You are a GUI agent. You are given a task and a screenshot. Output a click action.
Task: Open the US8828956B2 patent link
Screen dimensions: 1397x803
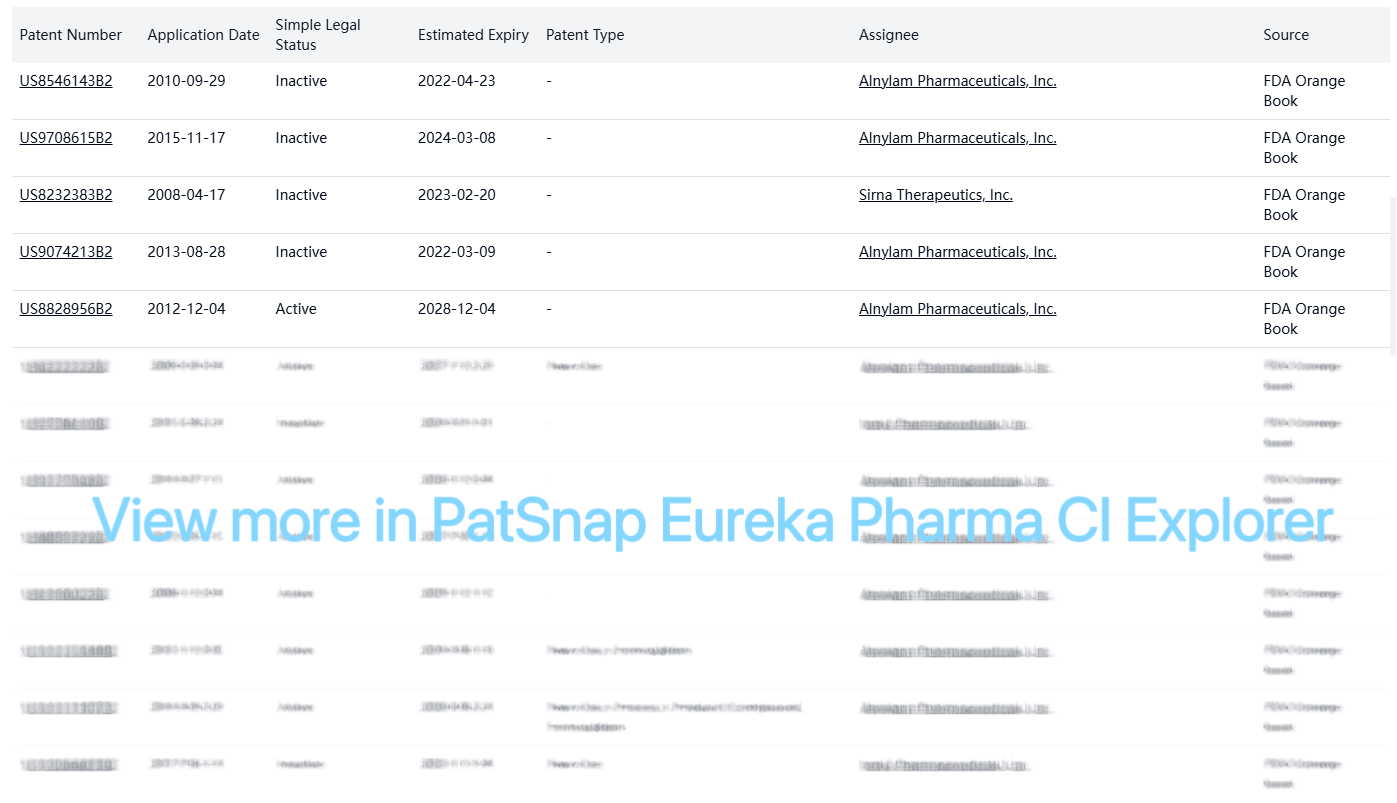(66, 309)
